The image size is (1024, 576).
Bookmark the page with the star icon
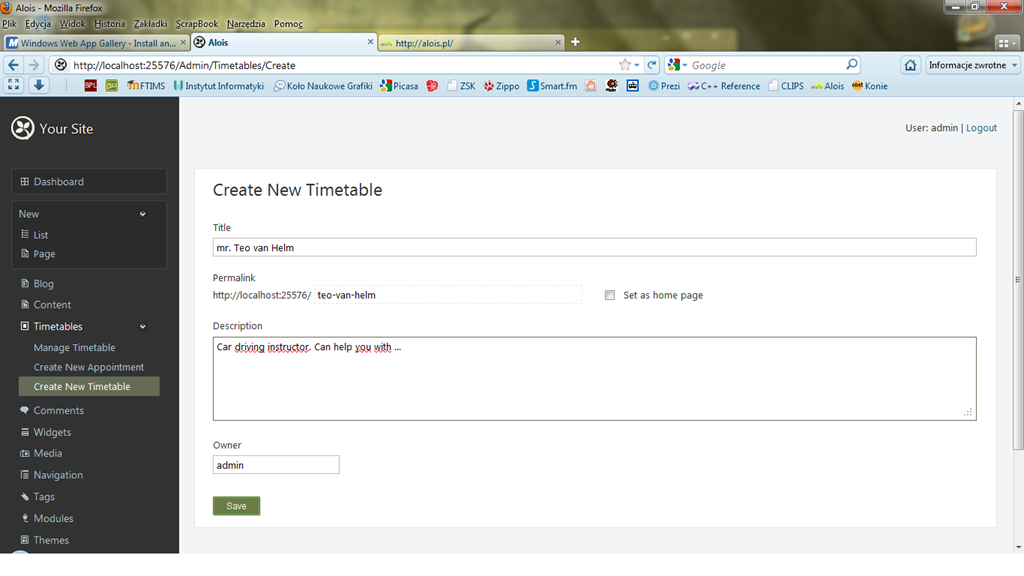click(x=625, y=65)
